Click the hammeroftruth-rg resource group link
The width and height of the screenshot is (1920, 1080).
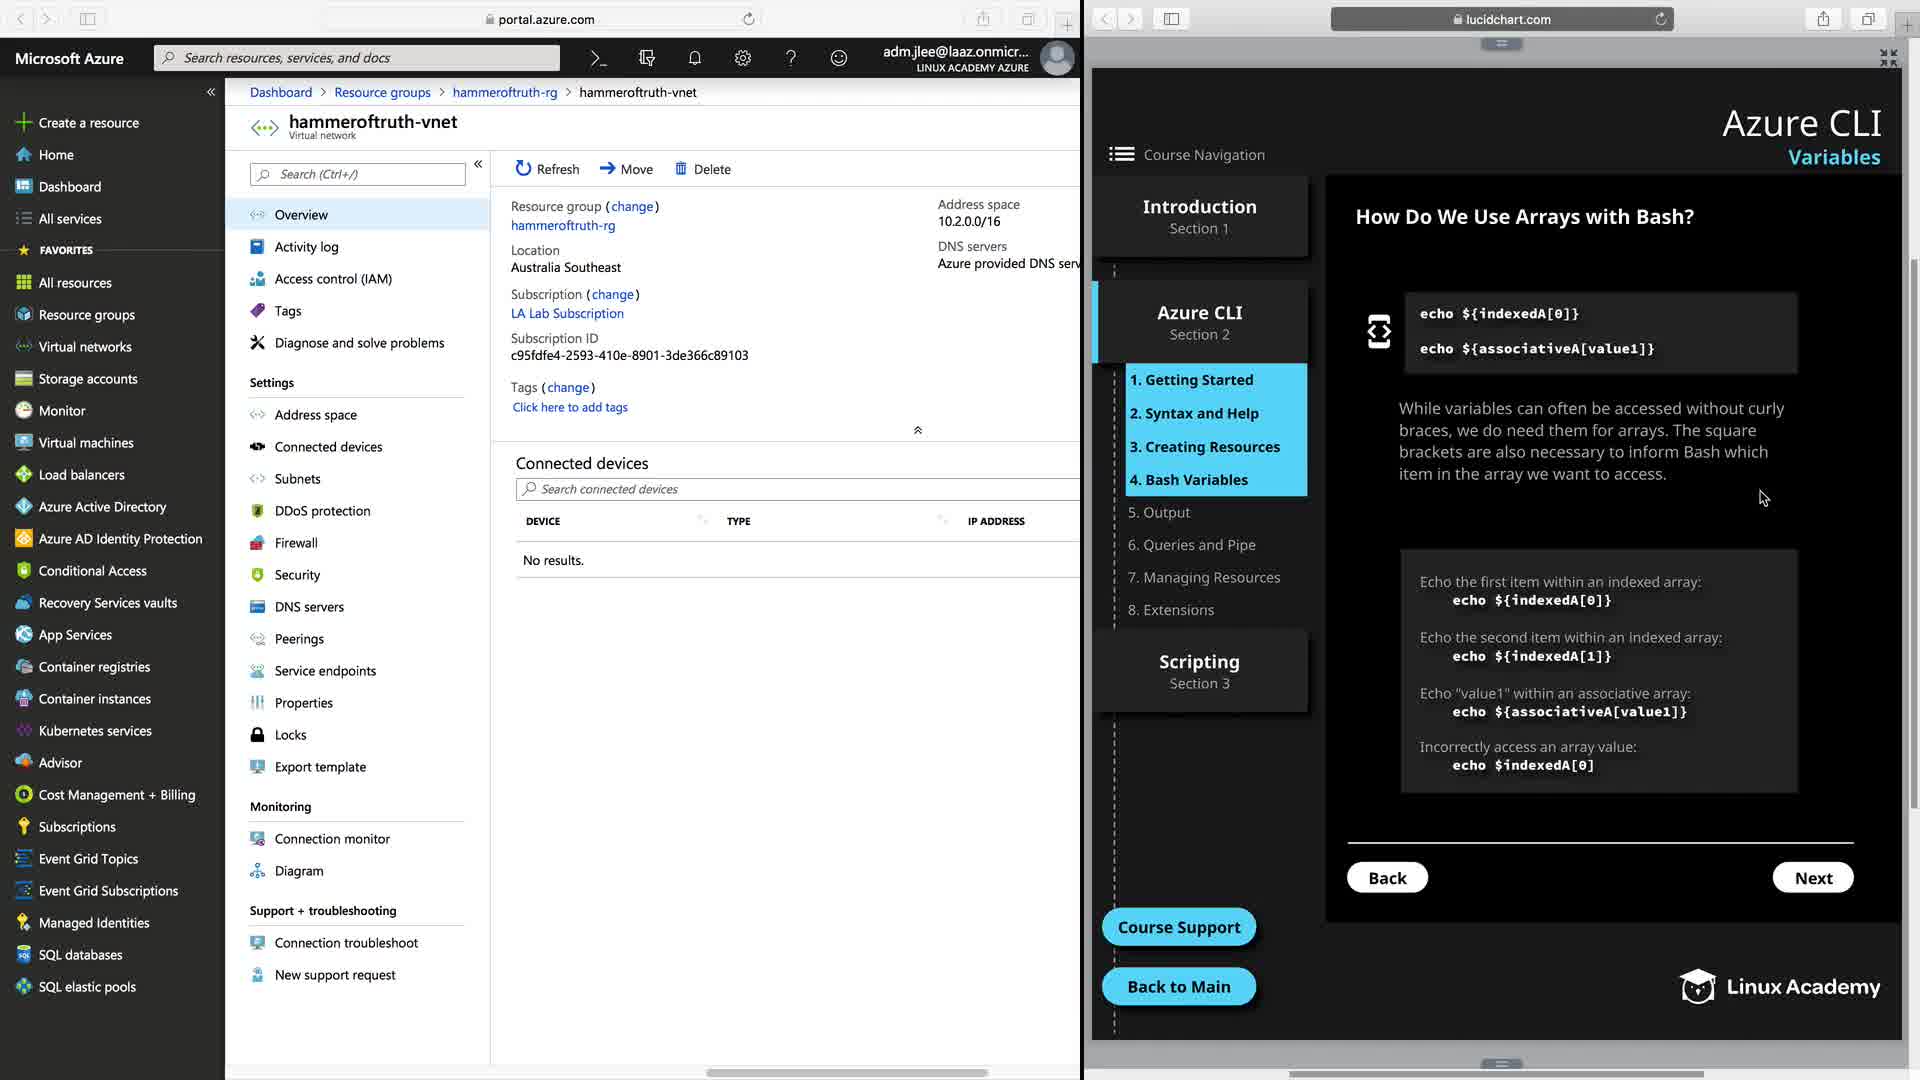pos(563,226)
